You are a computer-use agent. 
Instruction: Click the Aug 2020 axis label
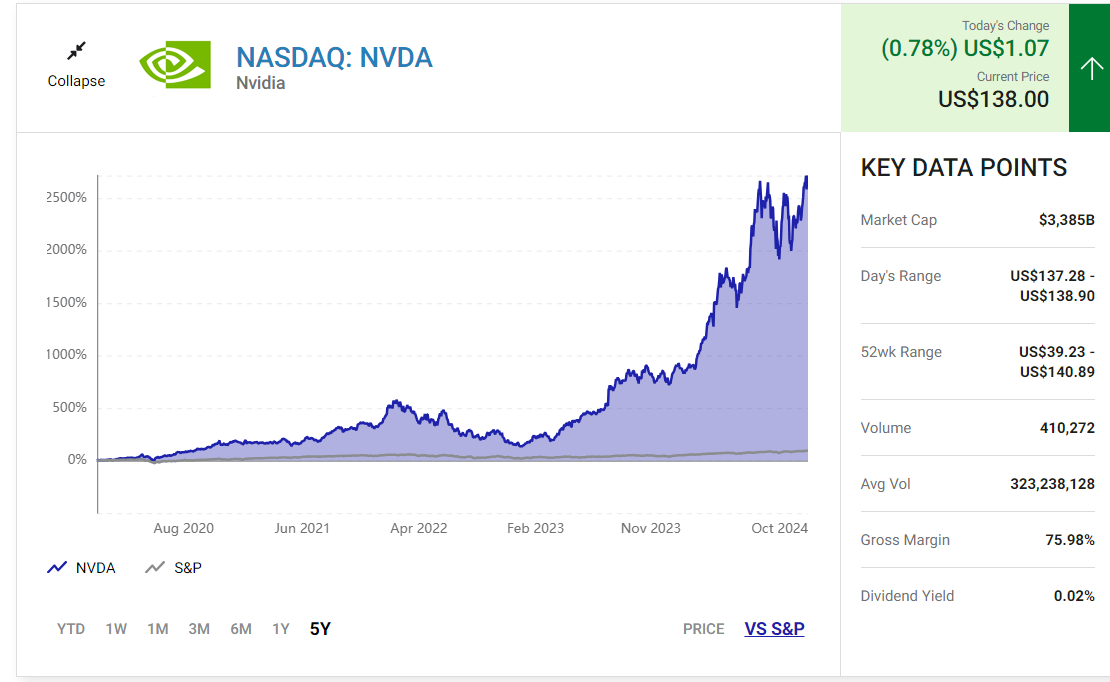tap(183, 528)
